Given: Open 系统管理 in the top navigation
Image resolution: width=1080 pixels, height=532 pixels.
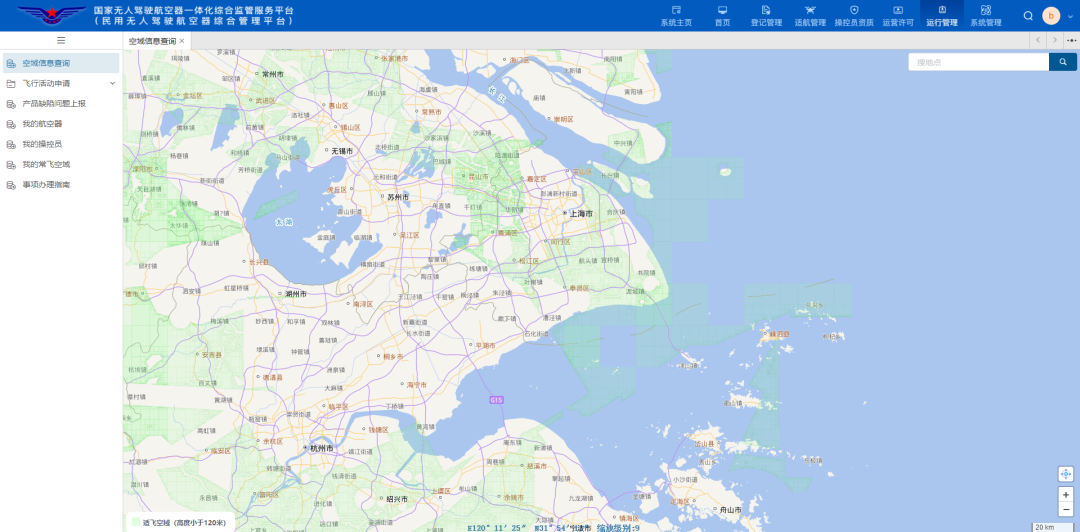Looking at the screenshot, I should coord(986,15).
